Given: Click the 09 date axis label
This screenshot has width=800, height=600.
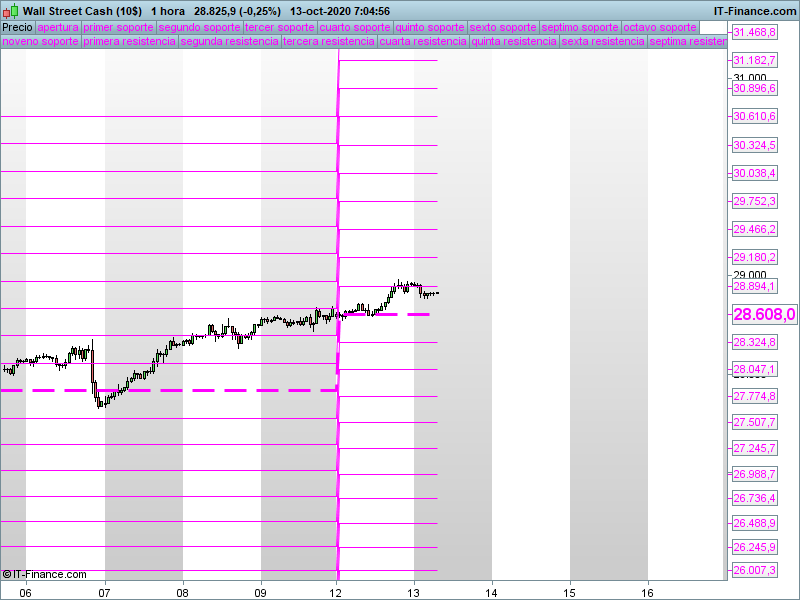Looking at the screenshot, I should pos(260,593).
